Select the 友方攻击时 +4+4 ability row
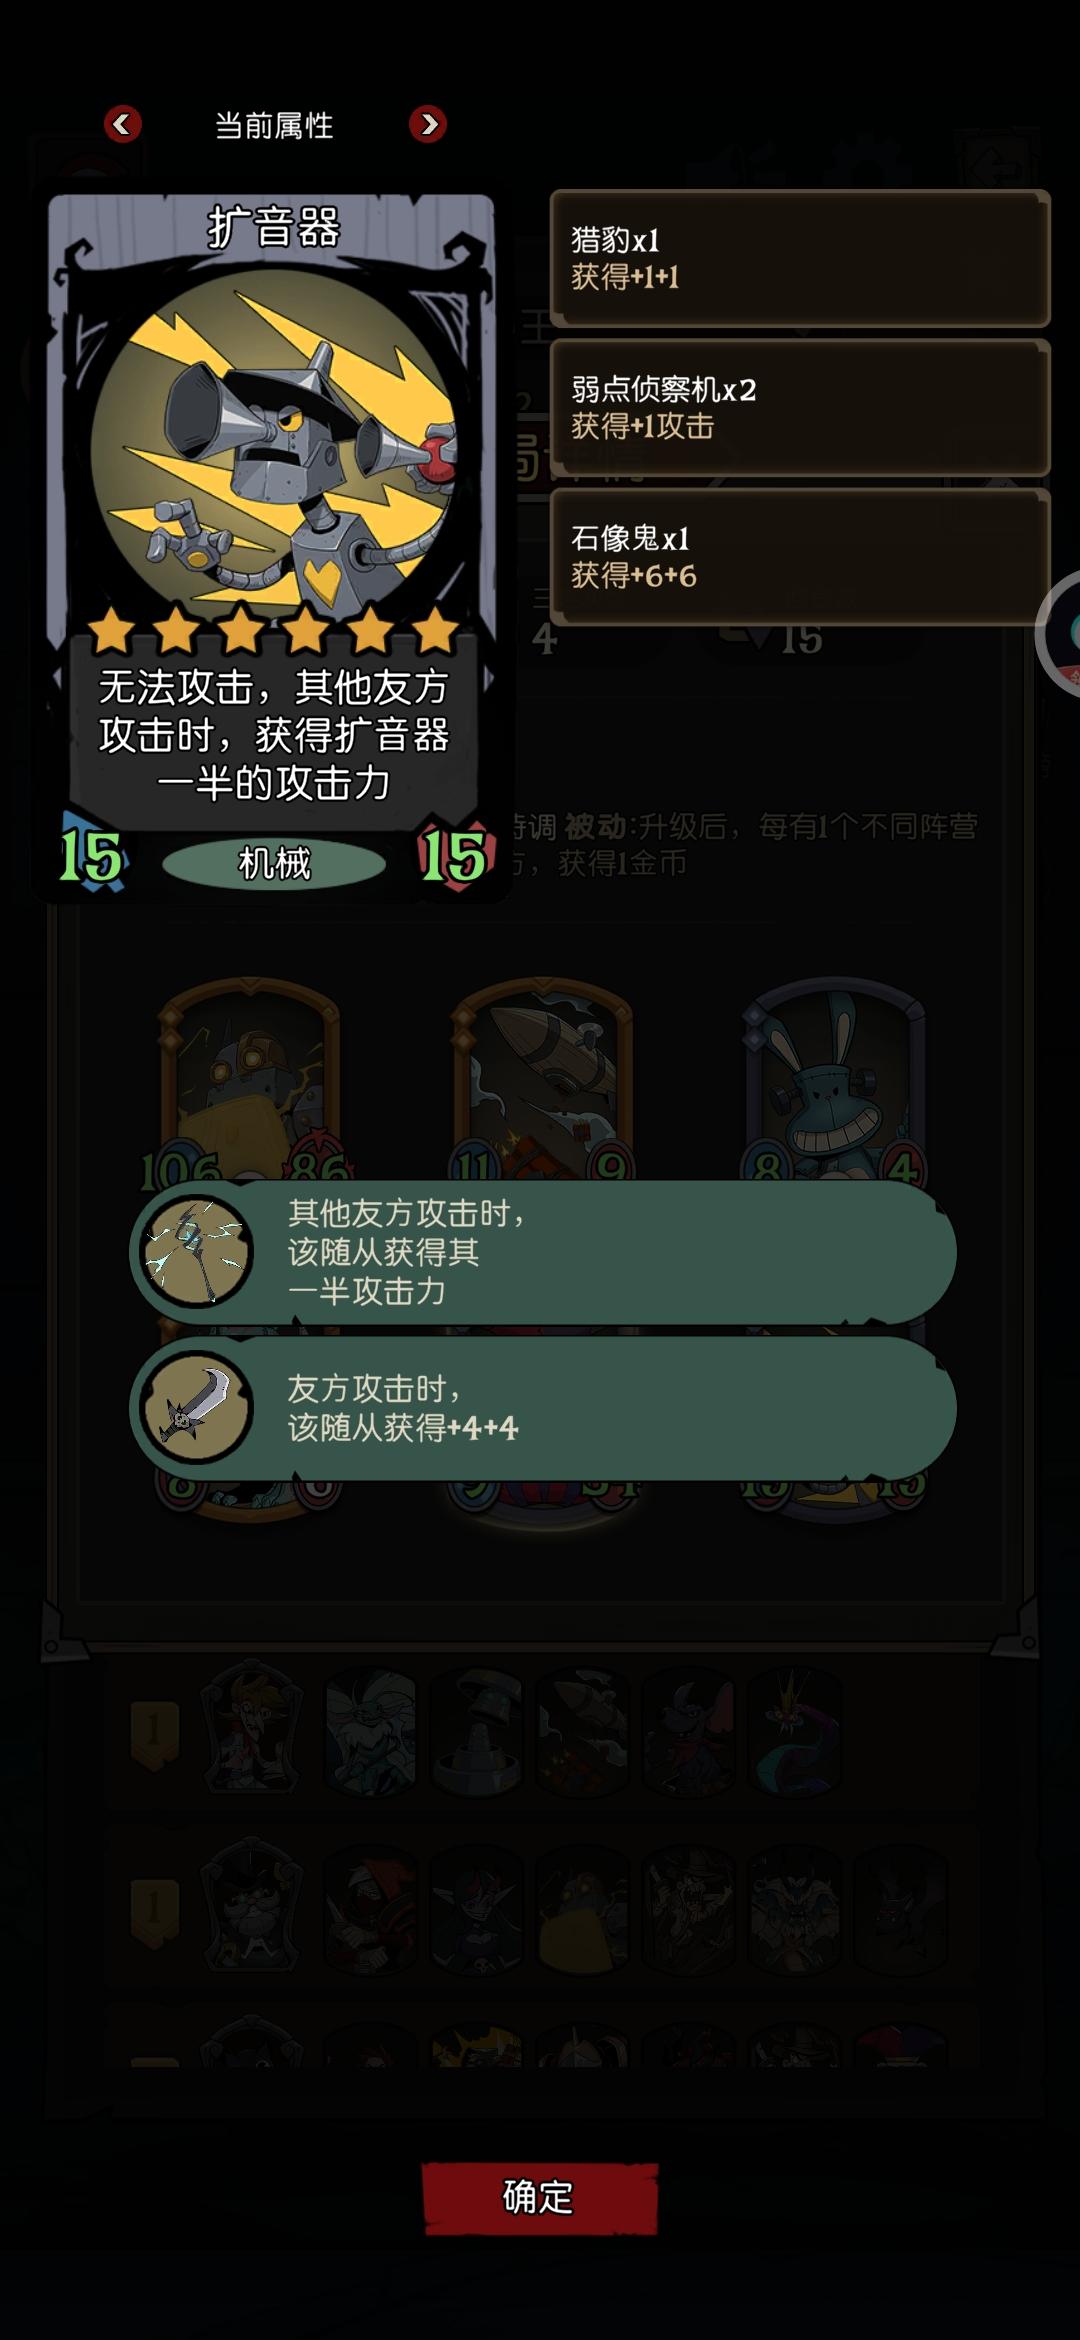 [543, 1407]
